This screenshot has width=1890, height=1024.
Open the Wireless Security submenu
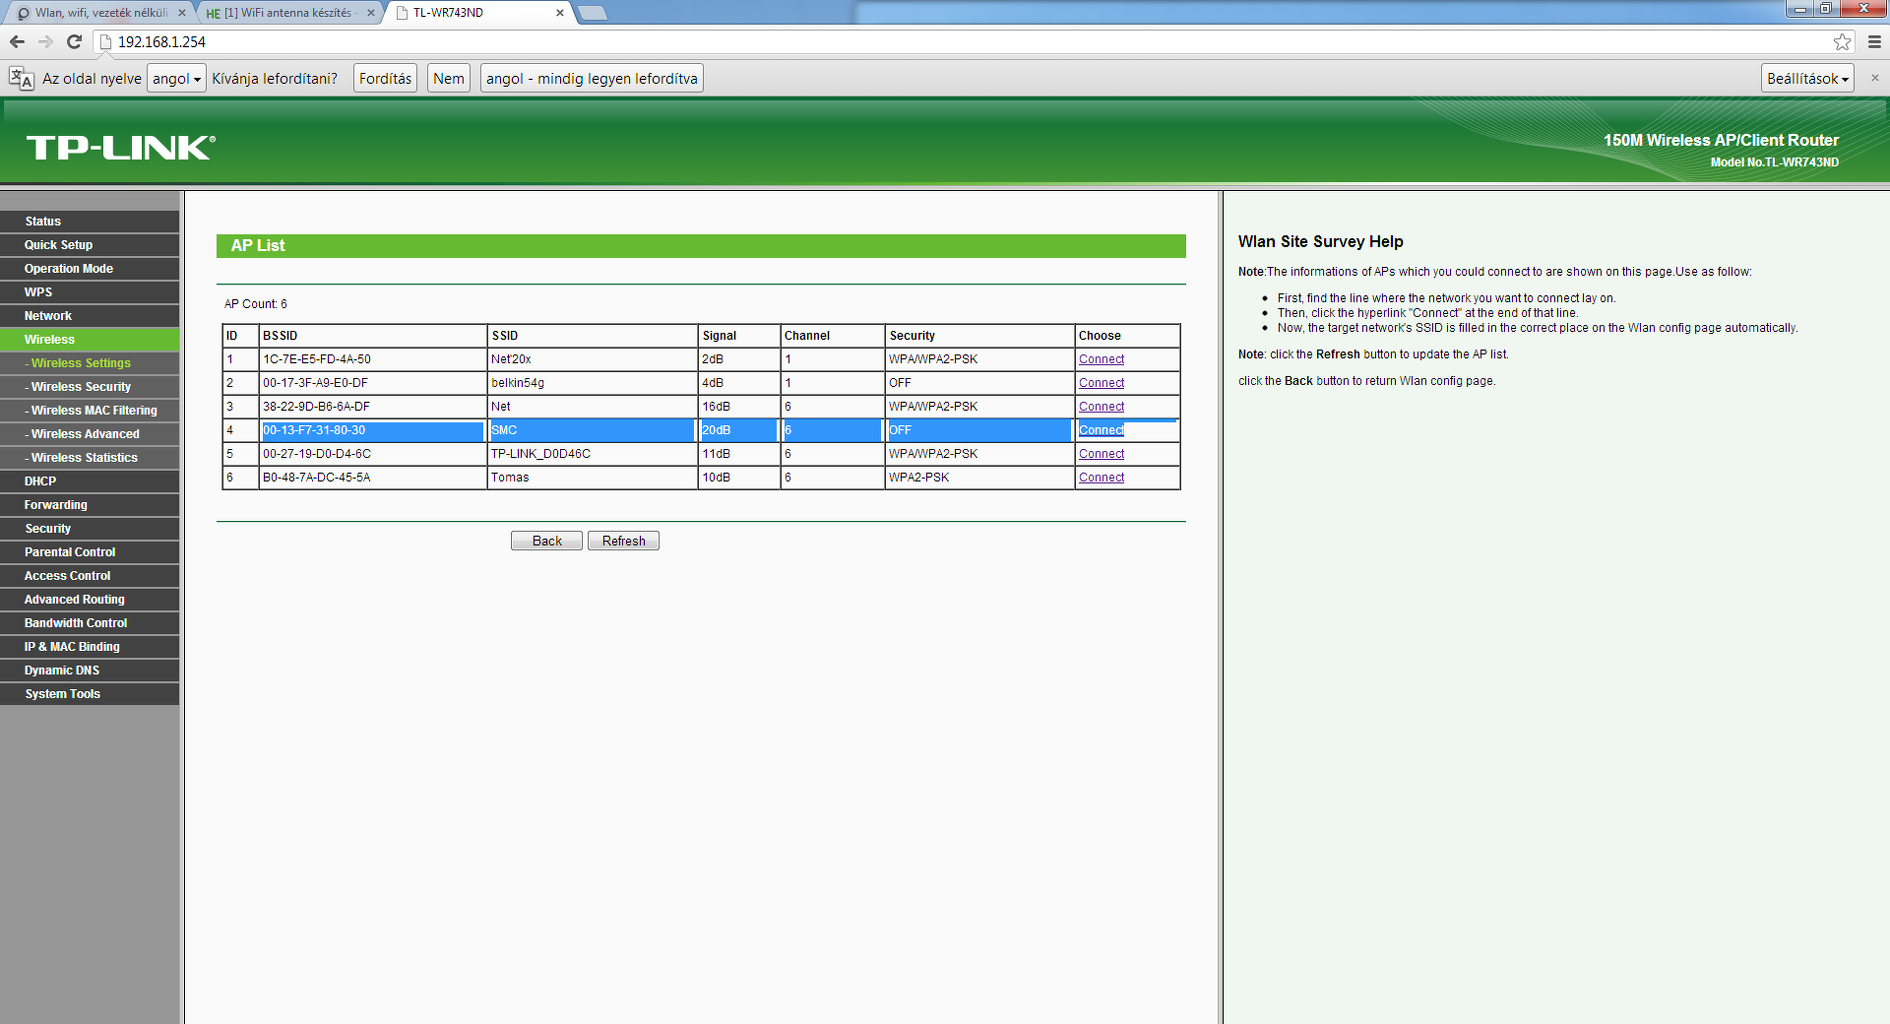[x=90, y=387]
